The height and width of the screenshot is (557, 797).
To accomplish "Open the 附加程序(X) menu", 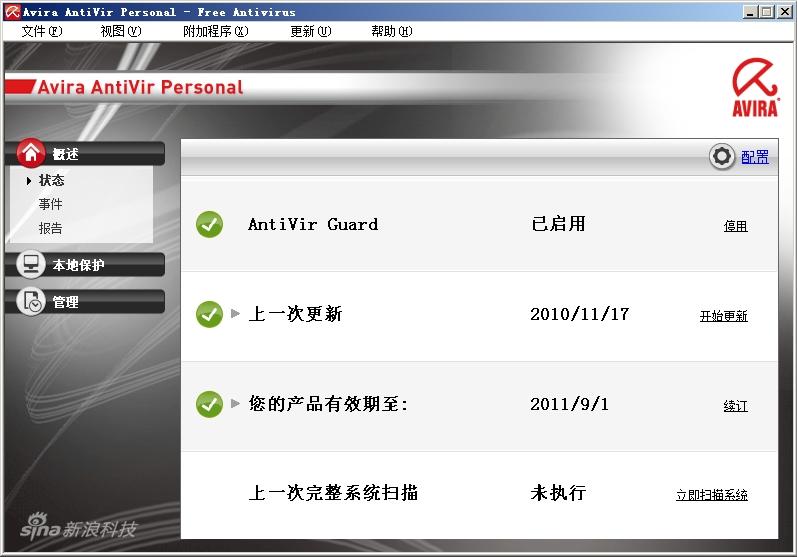I will tap(216, 32).
